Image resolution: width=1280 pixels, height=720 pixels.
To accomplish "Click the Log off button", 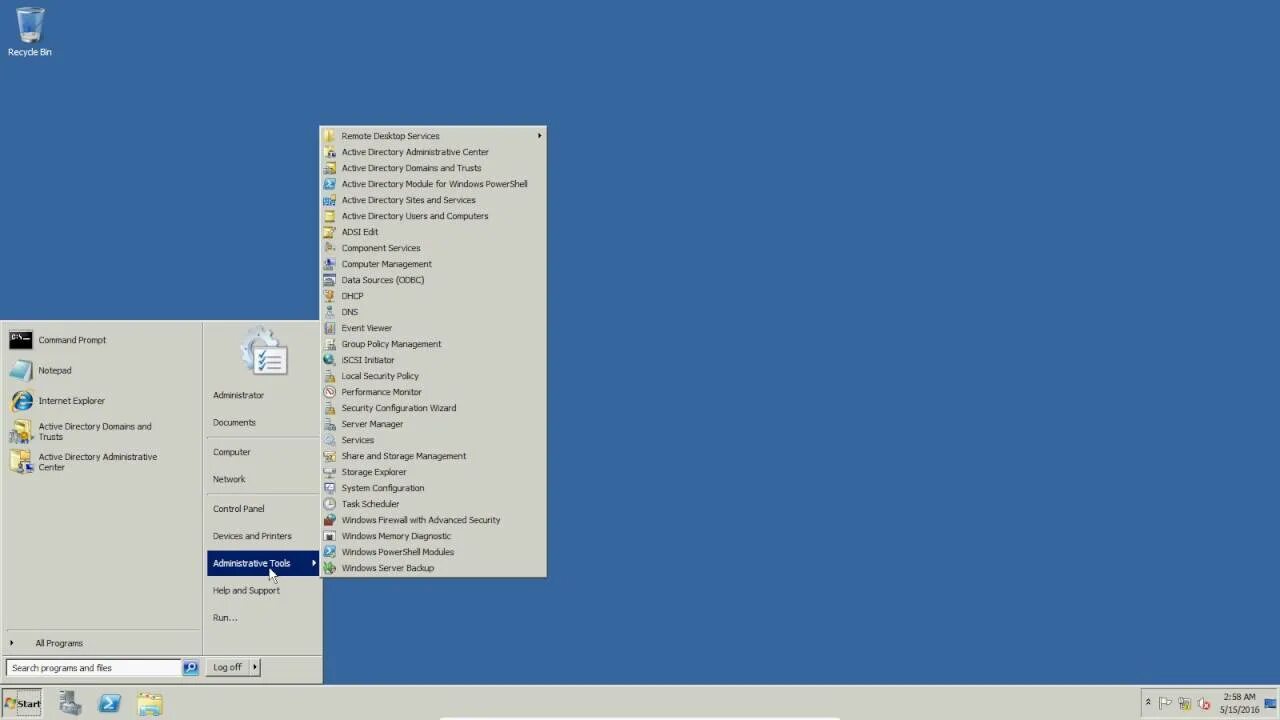I will [227, 667].
